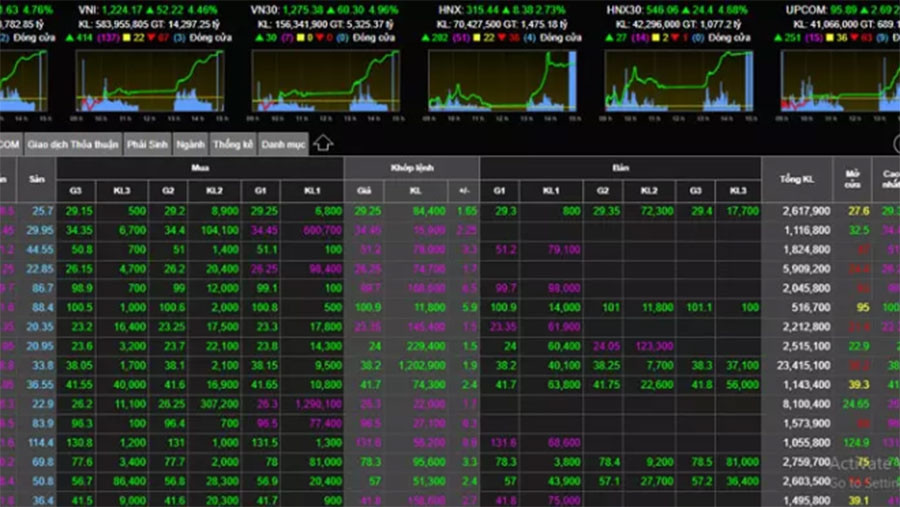Sort by Giá under Khớp lệnh

pyautogui.click(x=367, y=190)
